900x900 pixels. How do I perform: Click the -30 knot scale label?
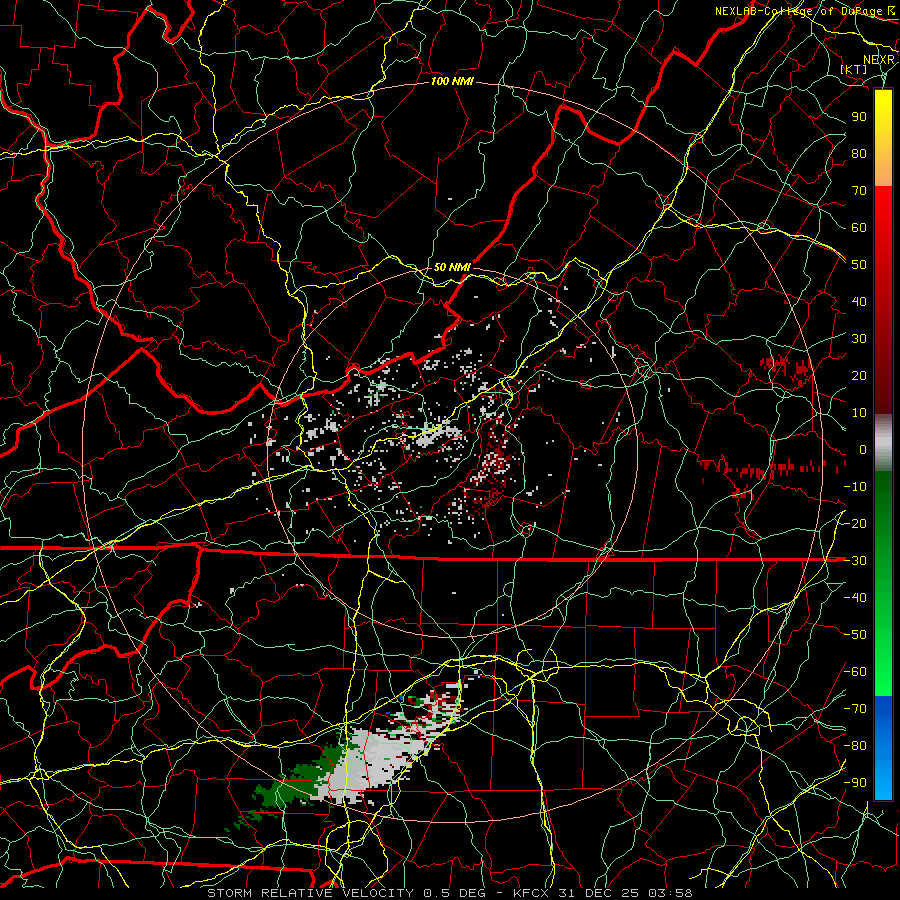pyautogui.click(x=855, y=561)
